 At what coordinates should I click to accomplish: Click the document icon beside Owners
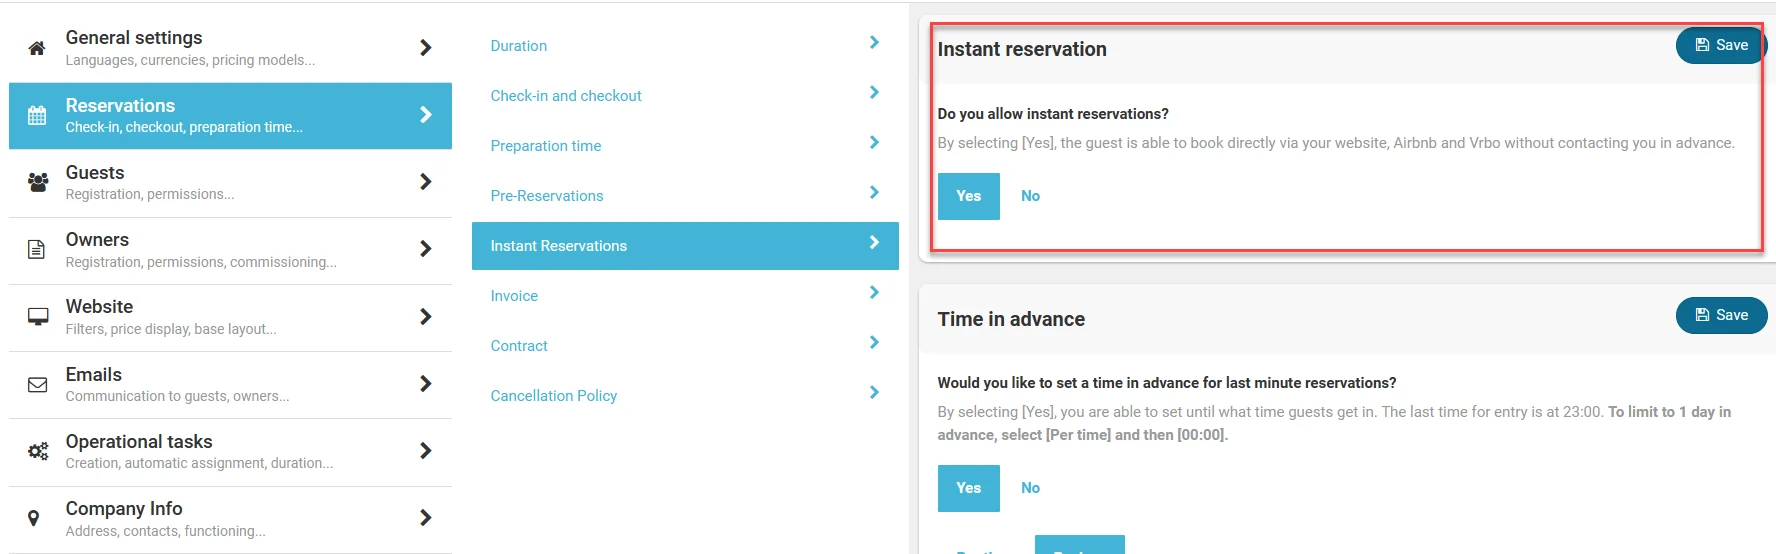click(37, 249)
